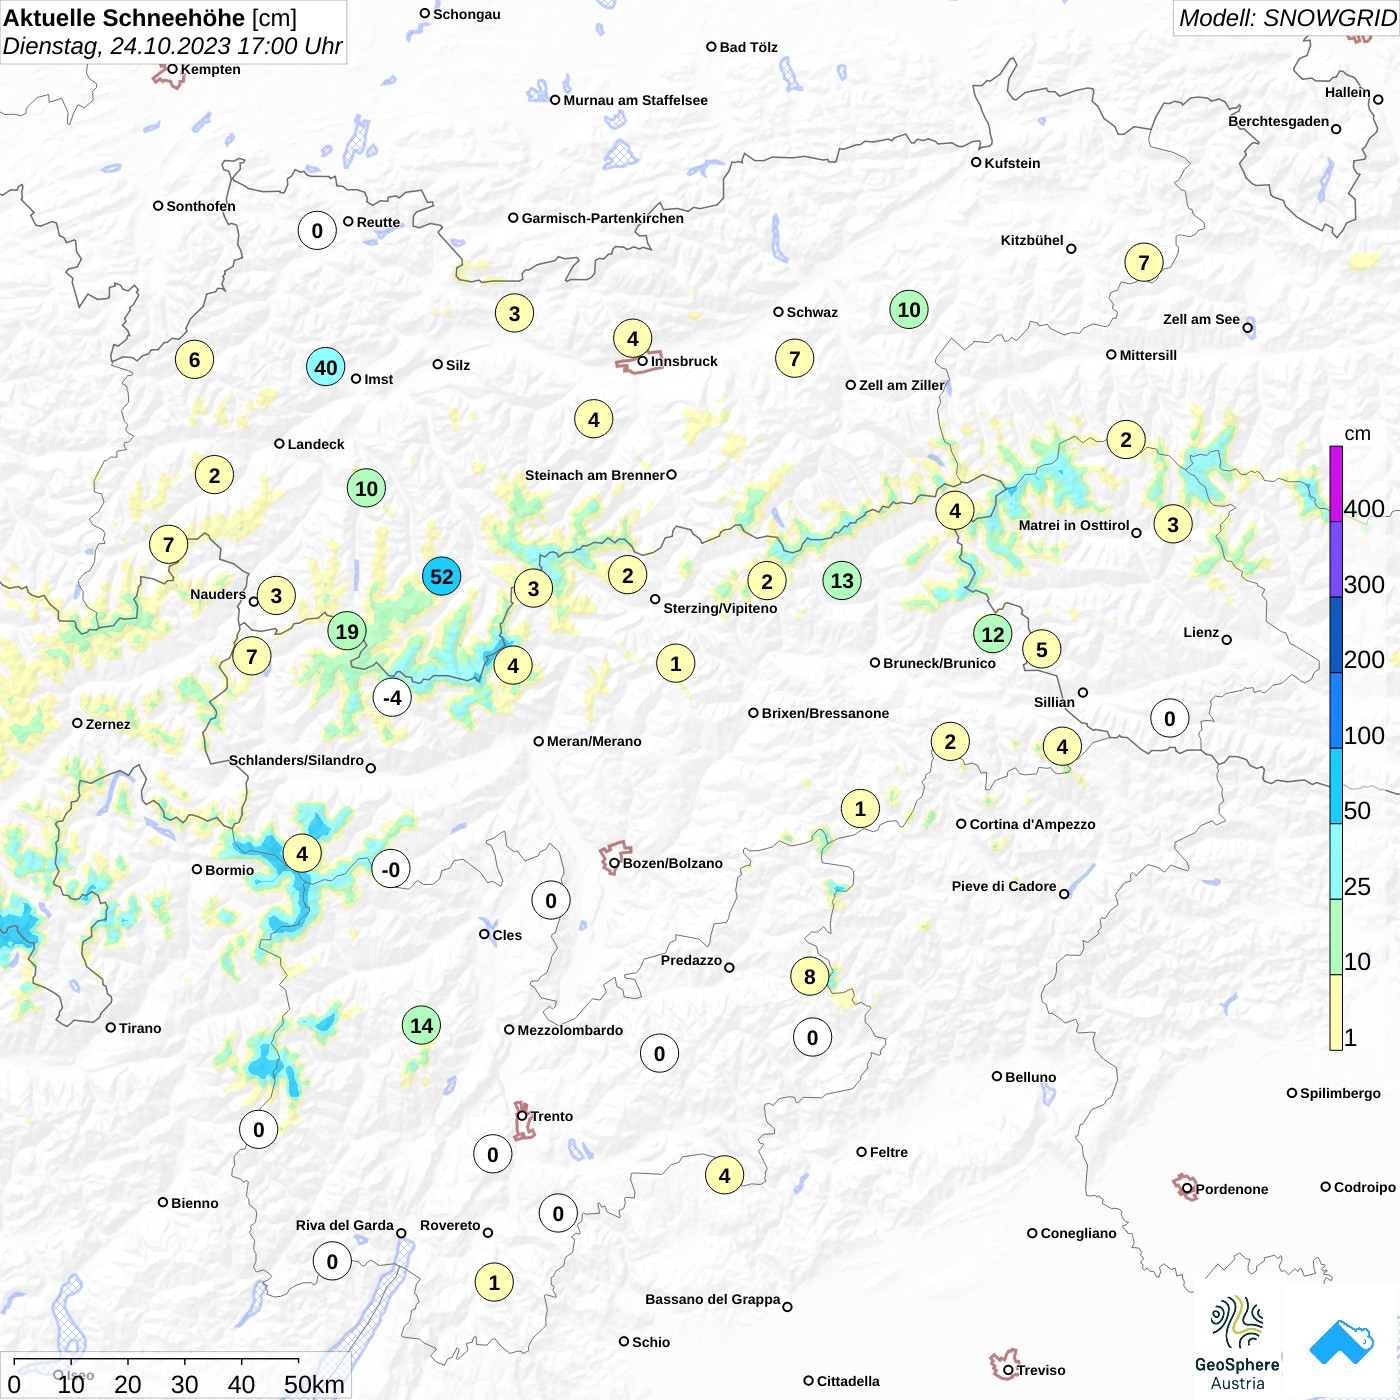1400x1400 pixels.
Task: Click the date 'Dienstag, 24.10.2023 17:00 Uhr'
Action: pyautogui.click(x=172, y=46)
